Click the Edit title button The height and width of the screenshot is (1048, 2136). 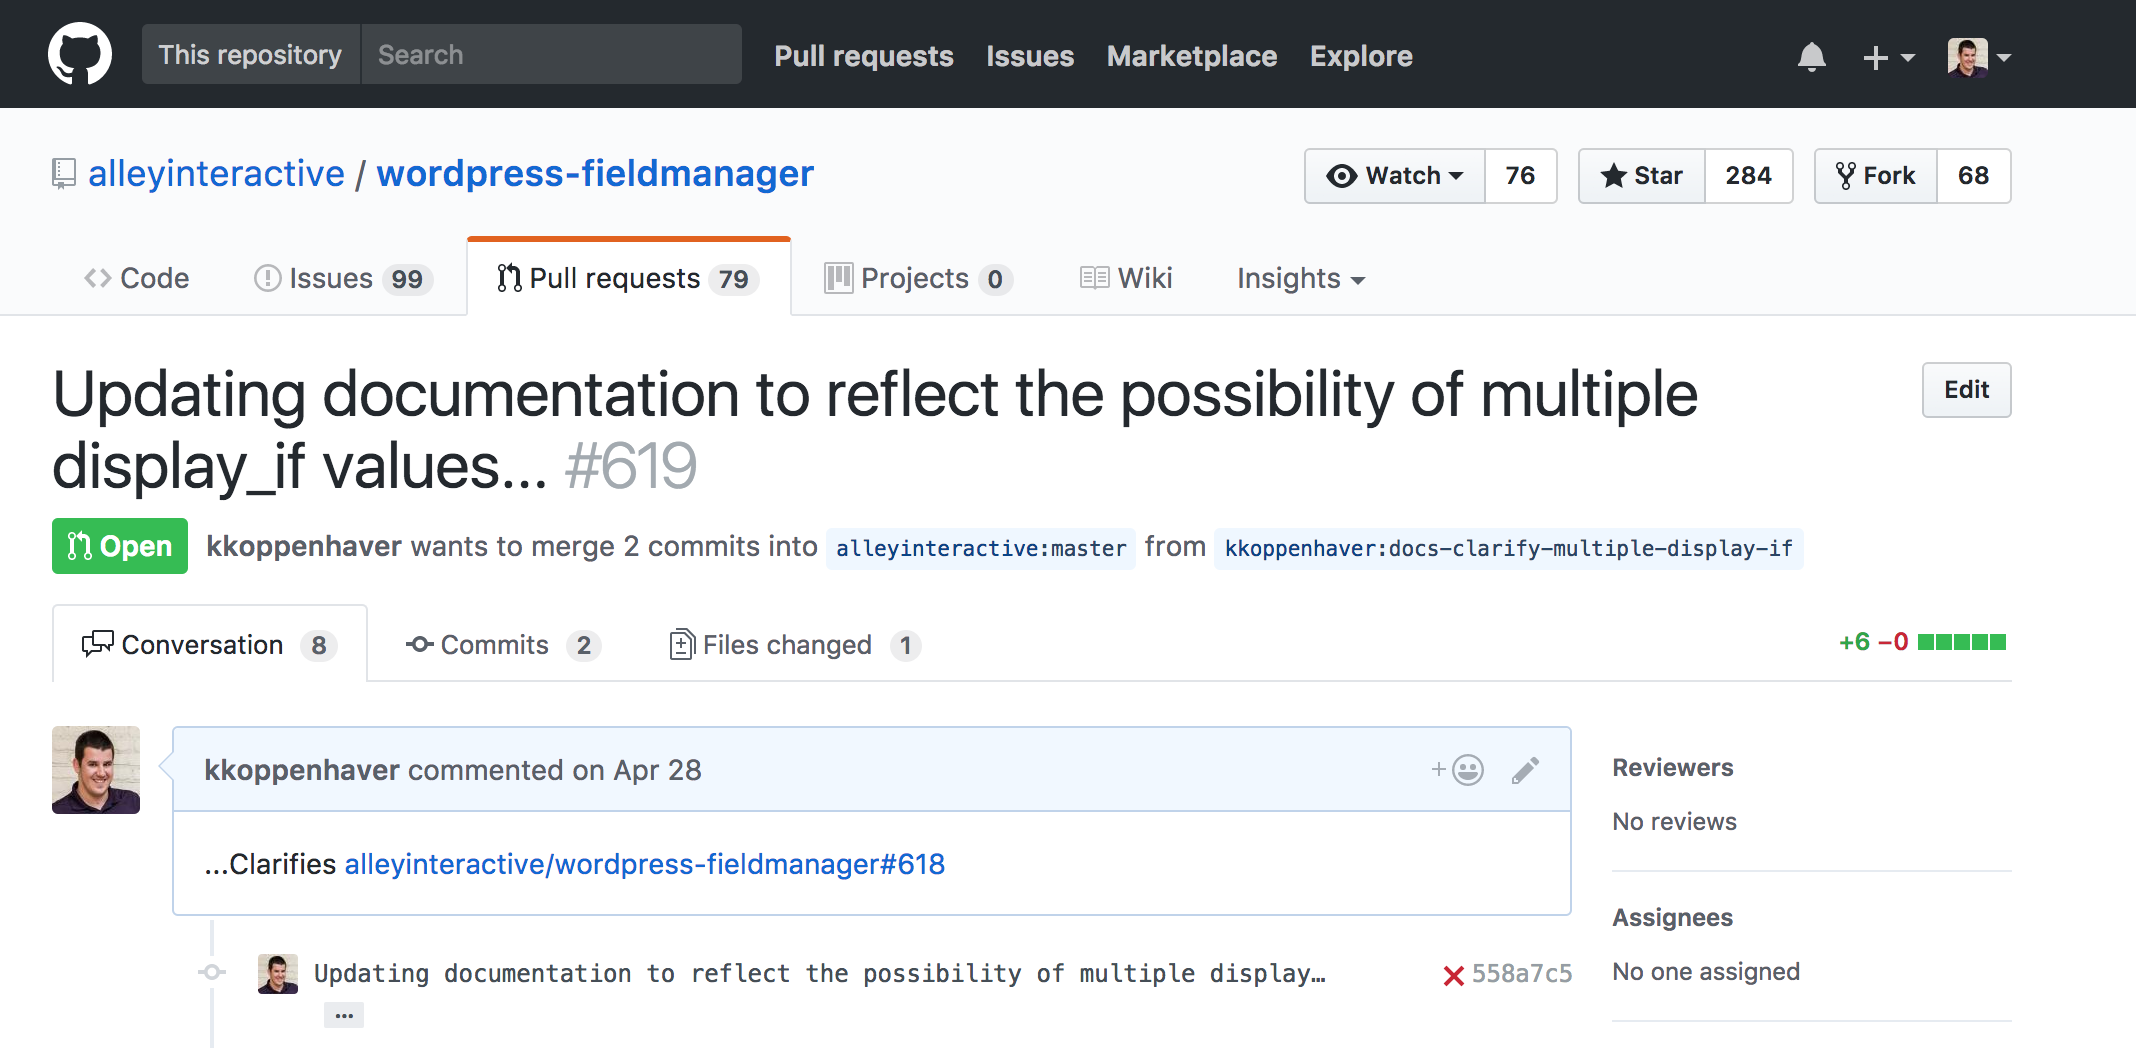(x=1966, y=390)
